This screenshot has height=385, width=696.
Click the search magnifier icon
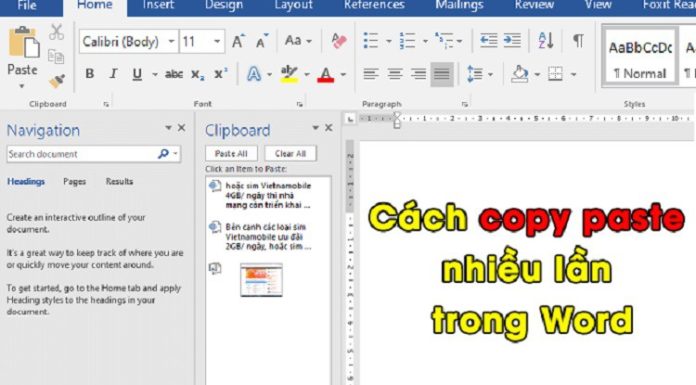(163, 154)
